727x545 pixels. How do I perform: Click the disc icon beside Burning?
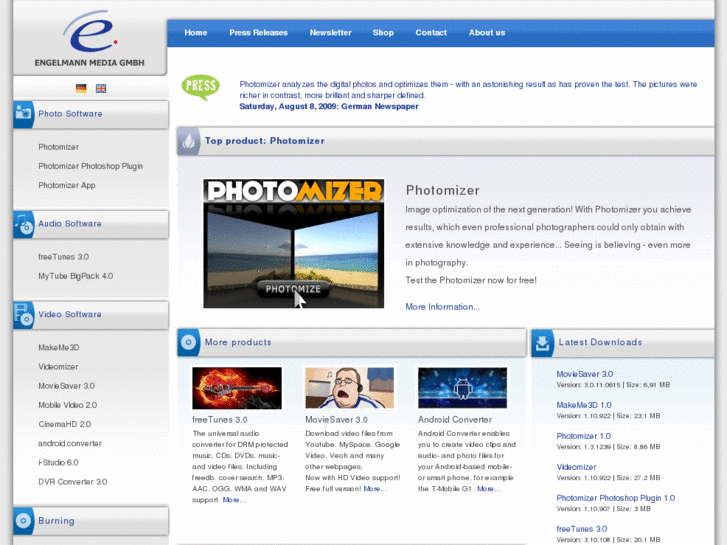tap(24, 521)
